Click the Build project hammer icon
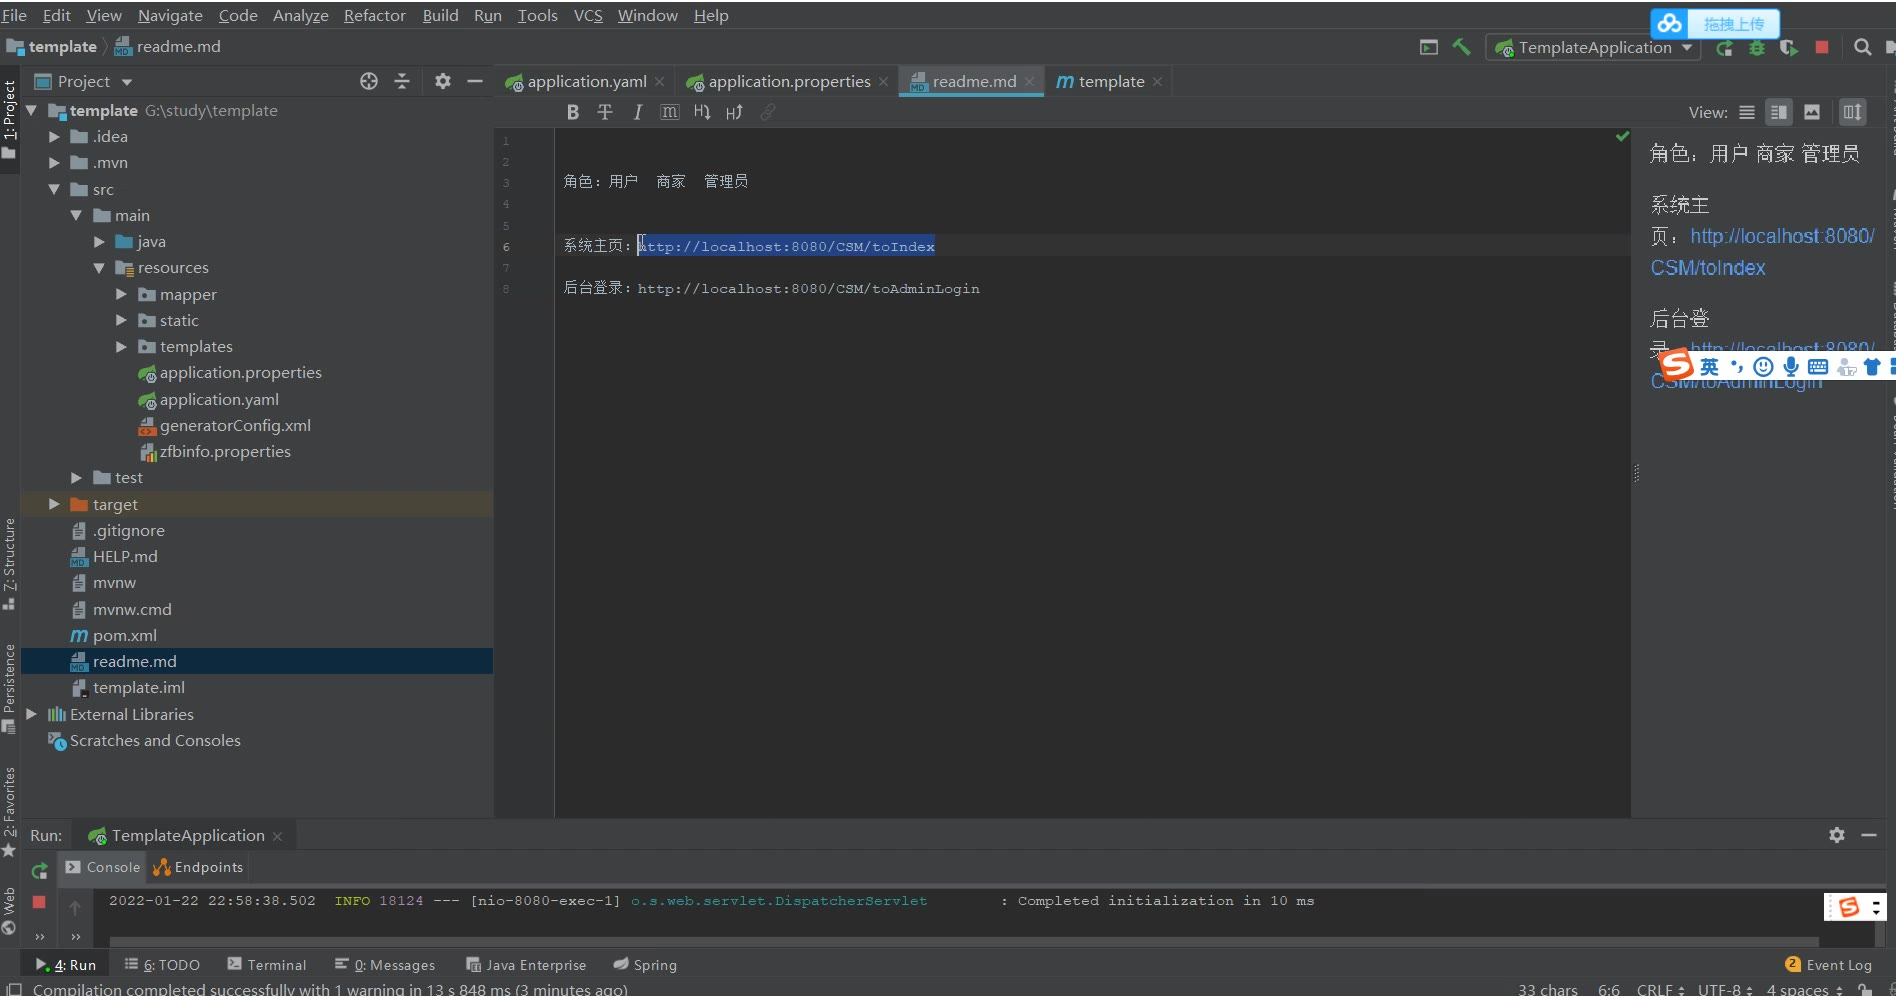 [1461, 47]
